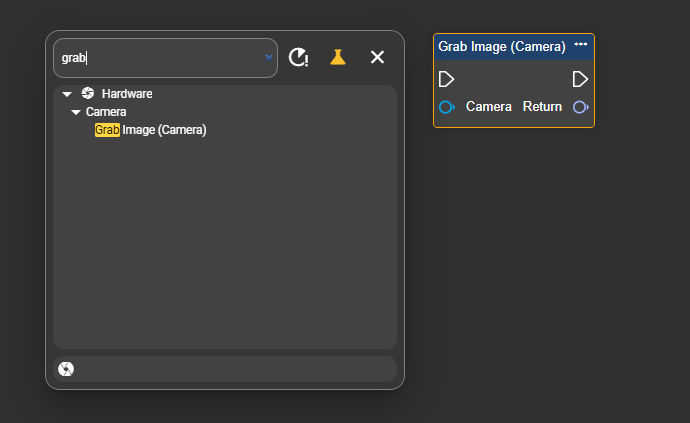The height and width of the screenshot is (423, 690).
Task: Collapse the Hardware category
Action: tap(67, 94)
